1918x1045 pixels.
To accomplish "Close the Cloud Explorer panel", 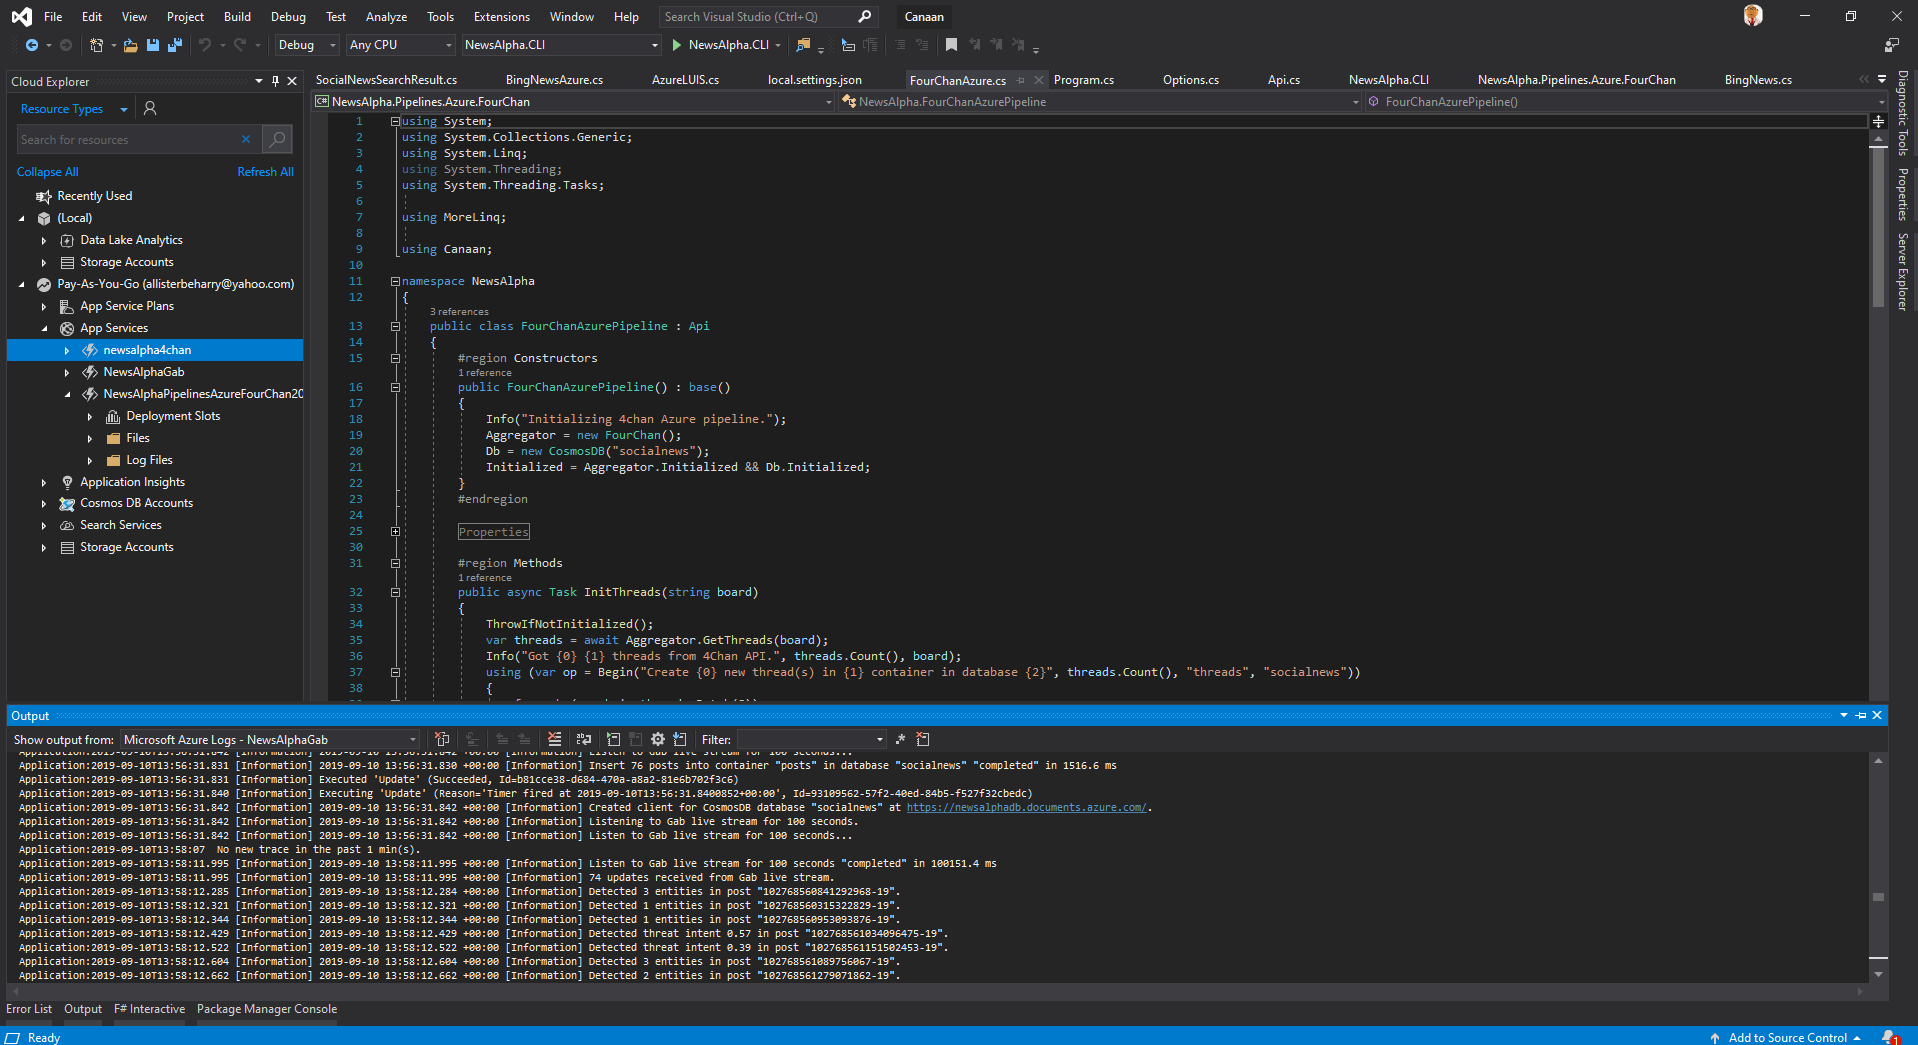I will (x=292, y=81).
